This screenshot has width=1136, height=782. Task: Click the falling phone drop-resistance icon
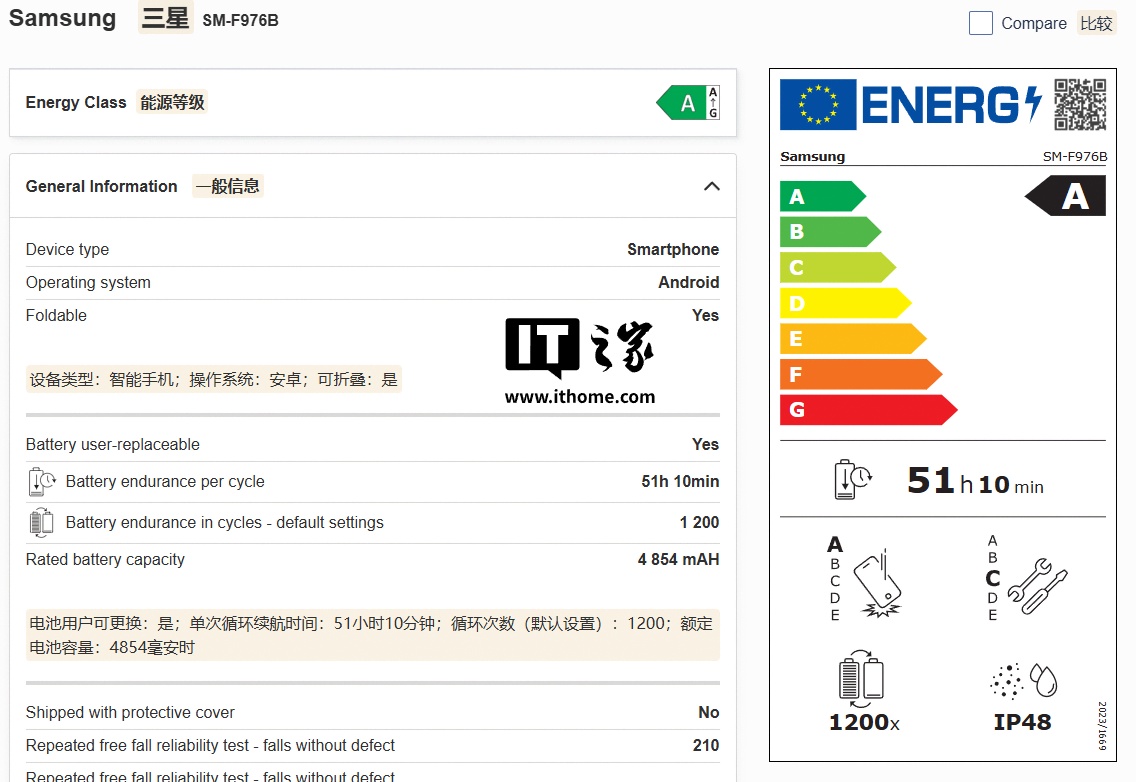coord(878,584)
